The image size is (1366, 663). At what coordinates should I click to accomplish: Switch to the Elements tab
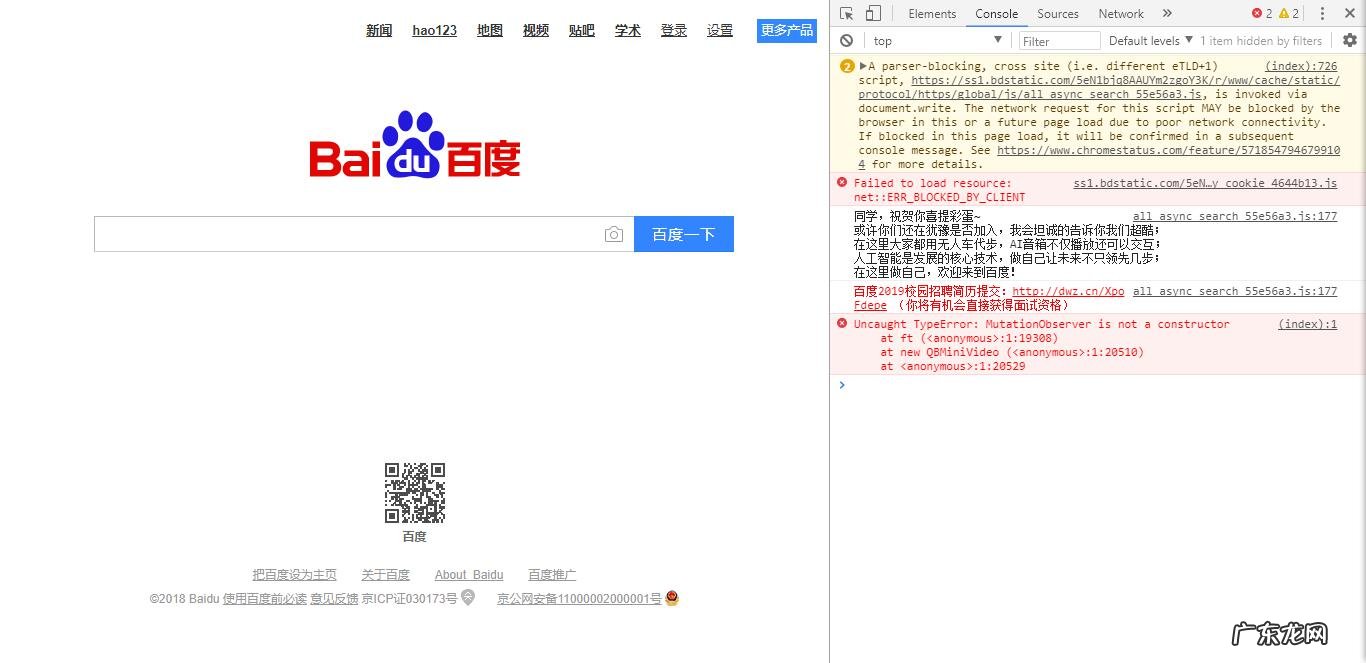[x=932, y=13]
